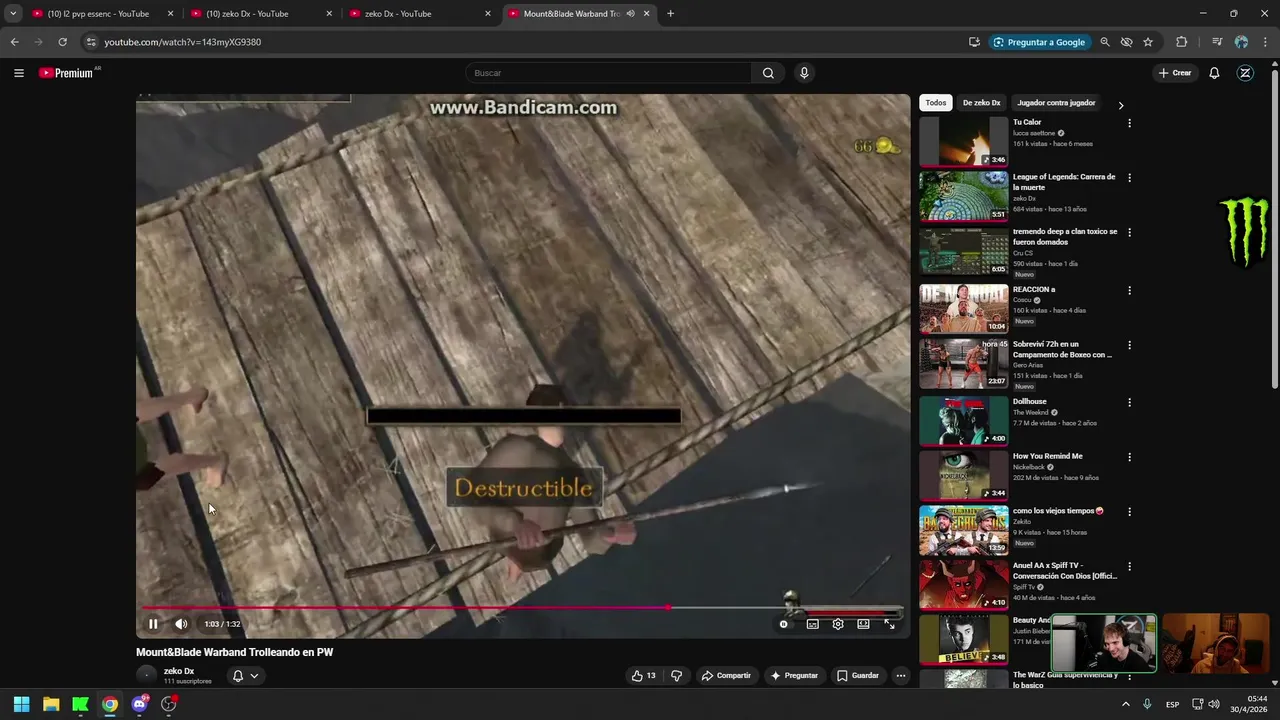Focus the Buscar search field
The width and height of the screenshot is (1280, 720).
click(x=608, y=73)
